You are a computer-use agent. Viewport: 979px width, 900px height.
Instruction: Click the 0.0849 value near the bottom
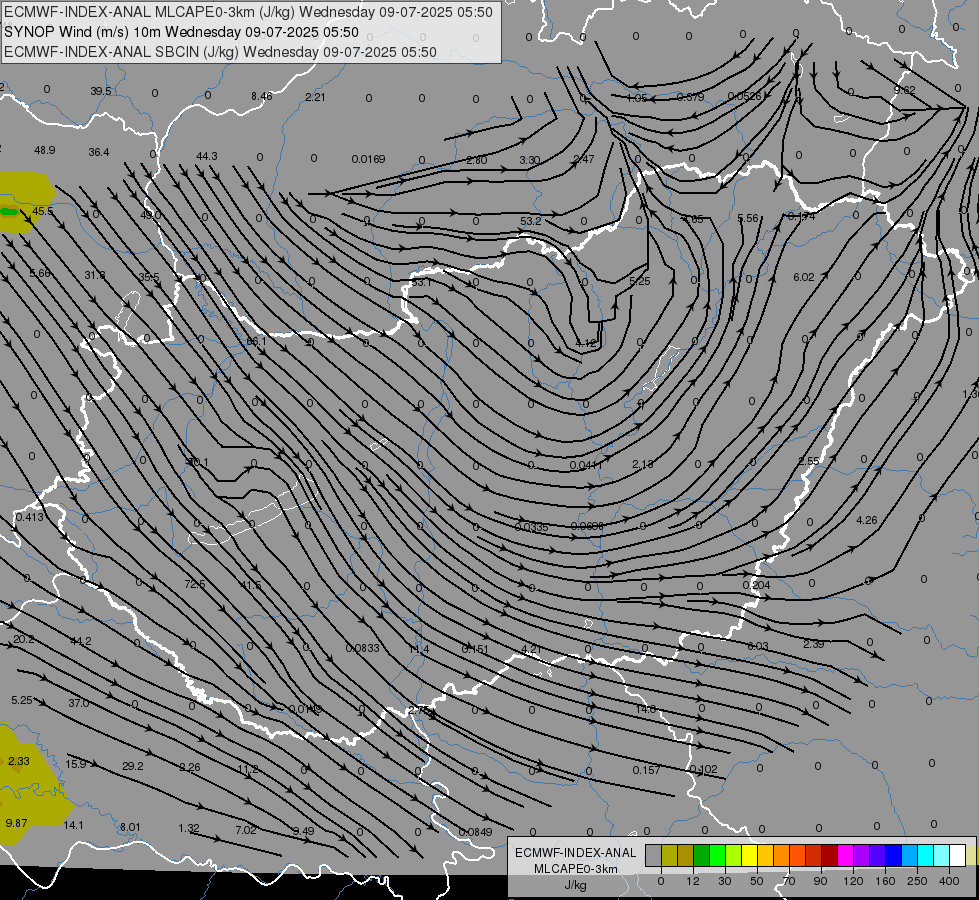(475, 832)
